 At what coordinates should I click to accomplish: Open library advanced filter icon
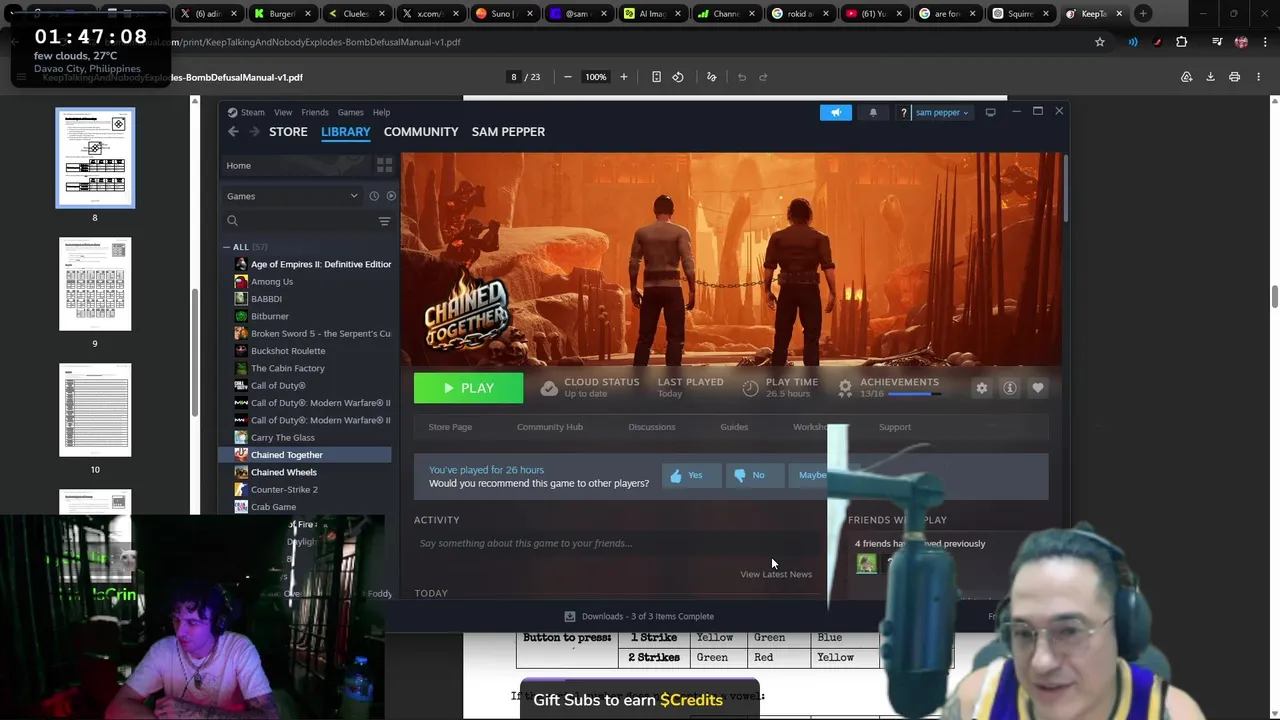(x=384, y=221)
